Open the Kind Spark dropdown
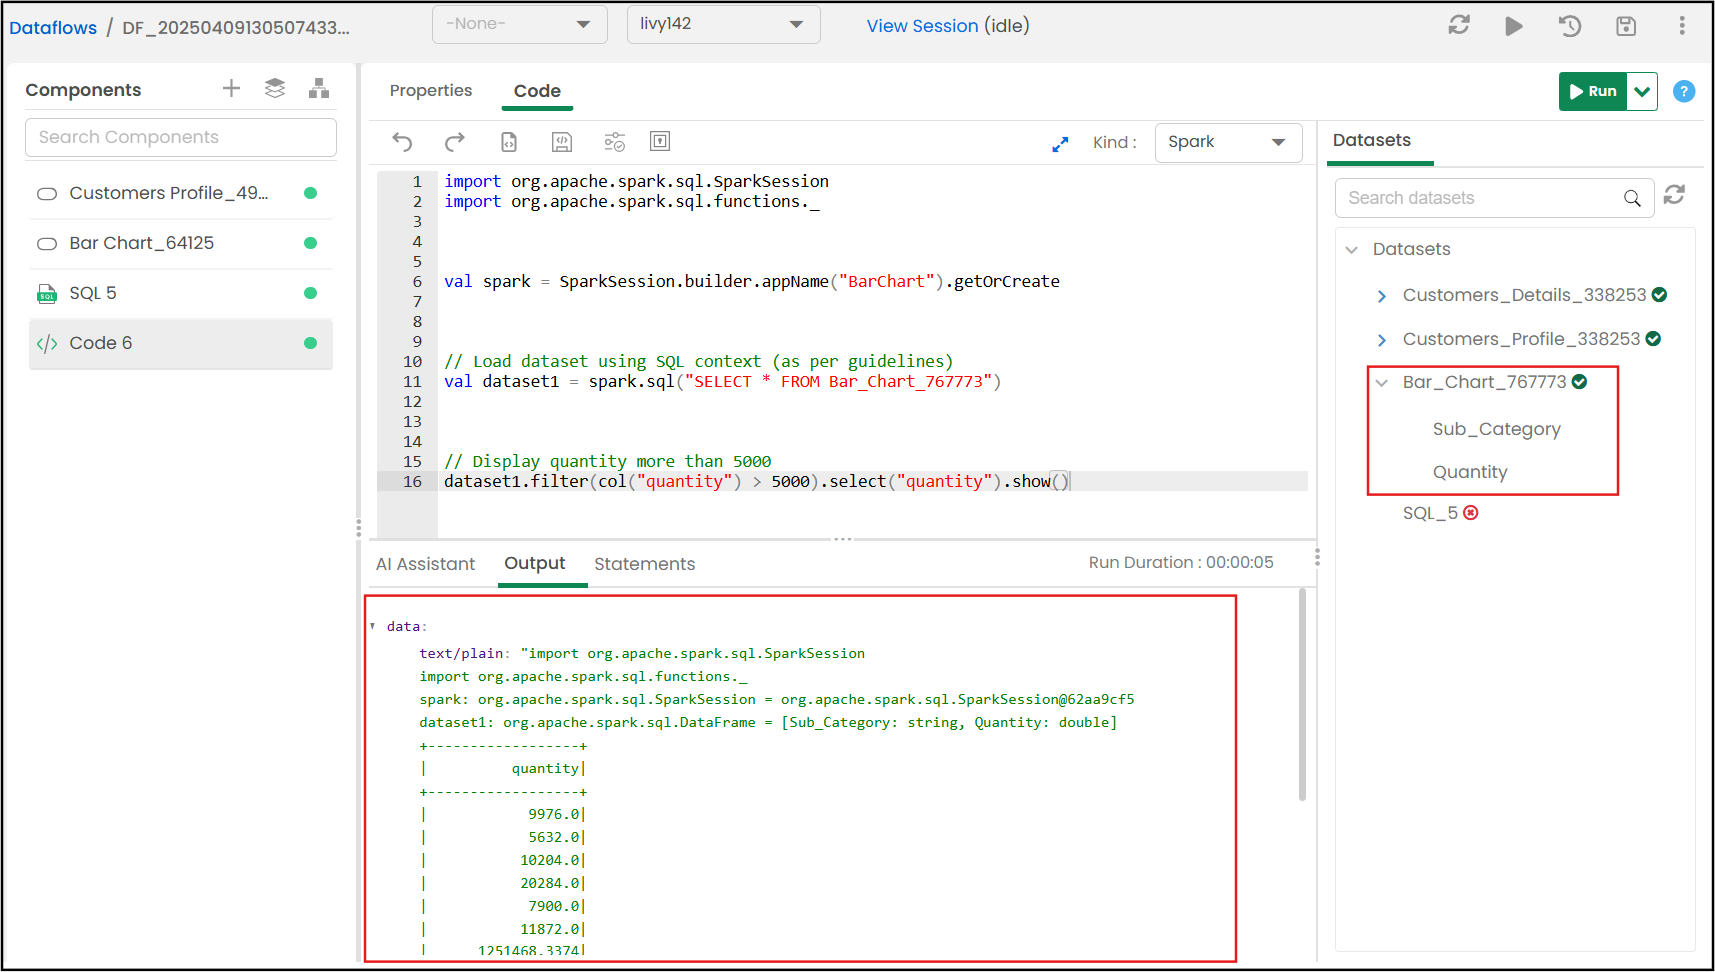The image size is (1715, 972). [1228, 142]
